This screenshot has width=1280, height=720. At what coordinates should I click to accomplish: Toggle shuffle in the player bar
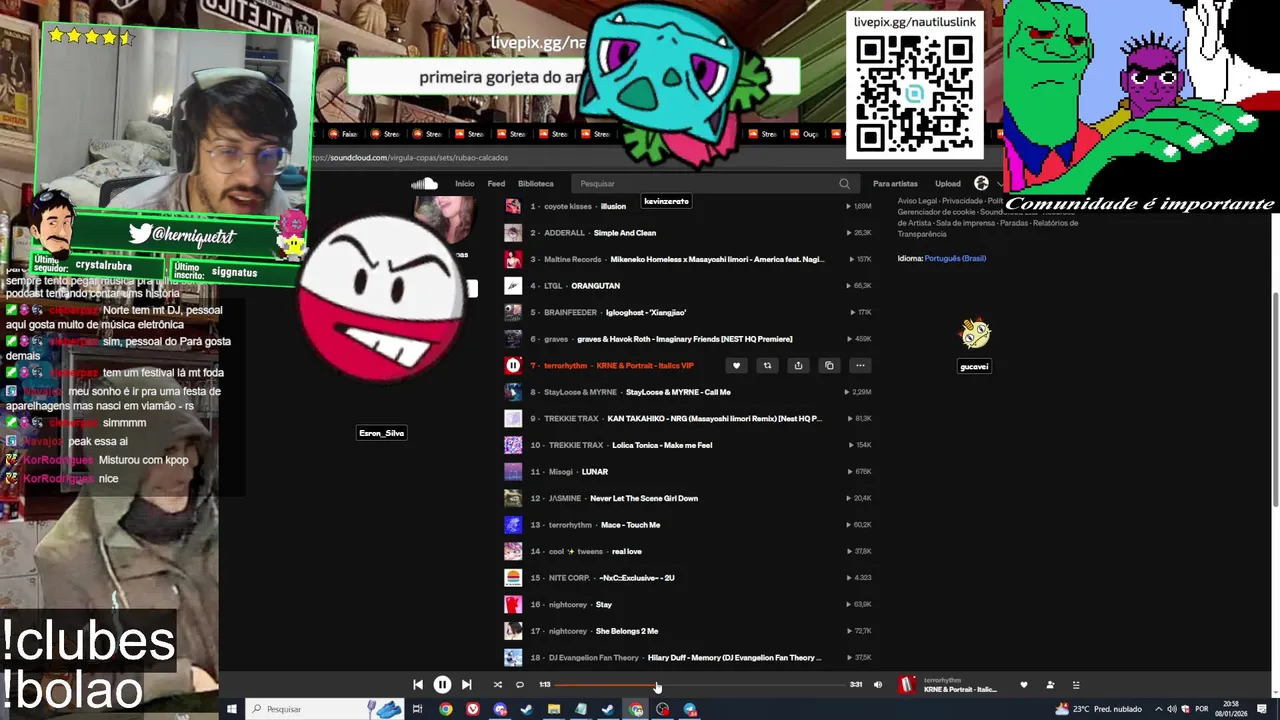point(497,685)
